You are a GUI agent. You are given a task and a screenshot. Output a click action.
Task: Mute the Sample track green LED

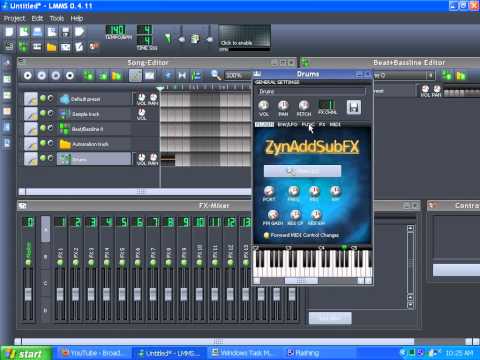[43, 113]
